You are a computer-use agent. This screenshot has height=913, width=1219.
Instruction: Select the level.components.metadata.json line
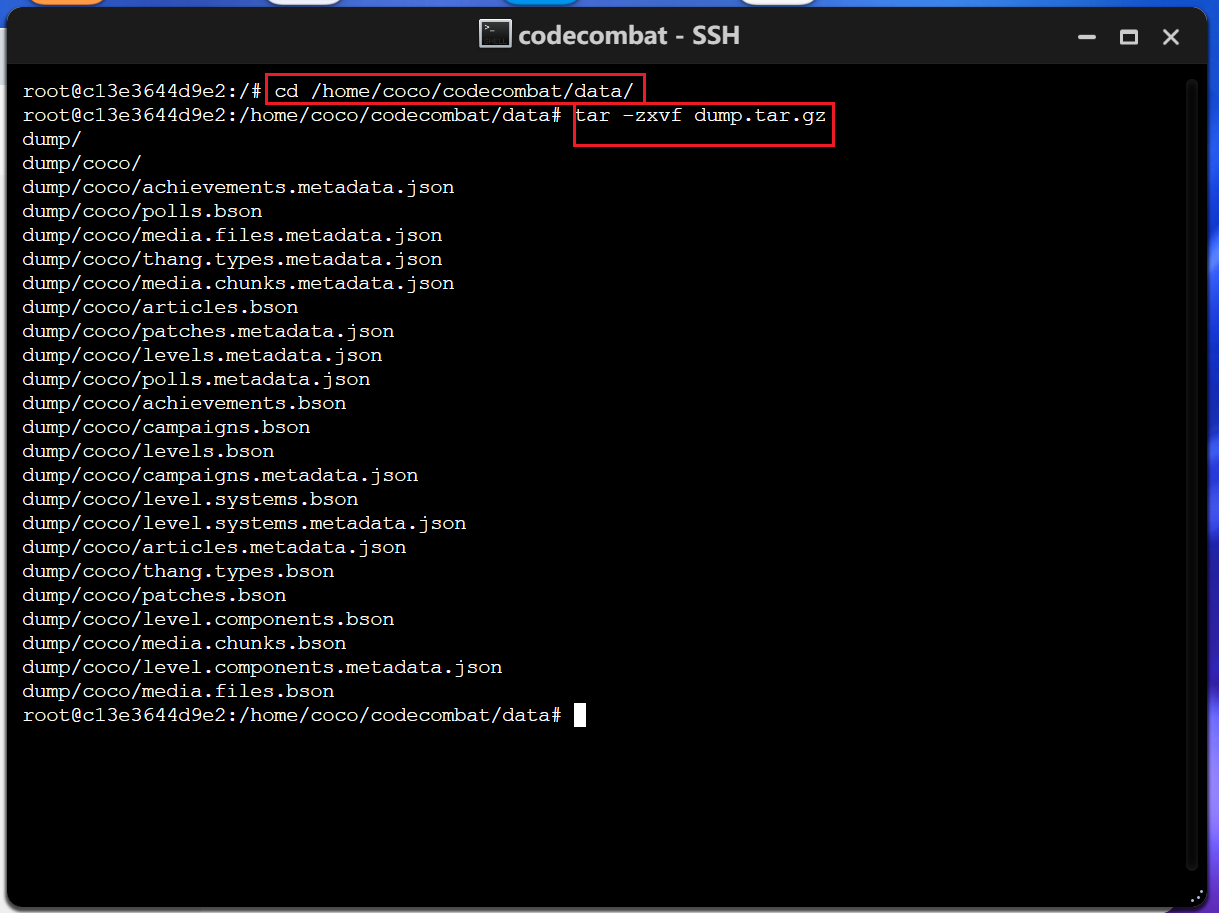(x=262, y=667)
